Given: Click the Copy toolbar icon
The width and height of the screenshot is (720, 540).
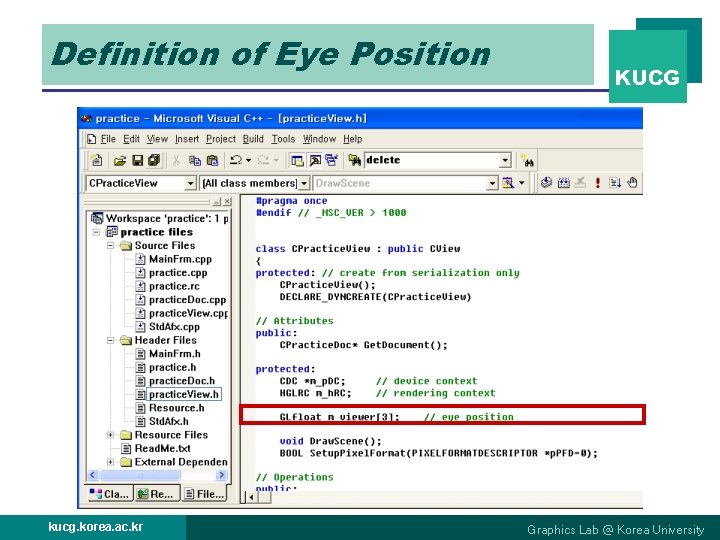Looking at the screenshot, I should click(x=195, y=160).
